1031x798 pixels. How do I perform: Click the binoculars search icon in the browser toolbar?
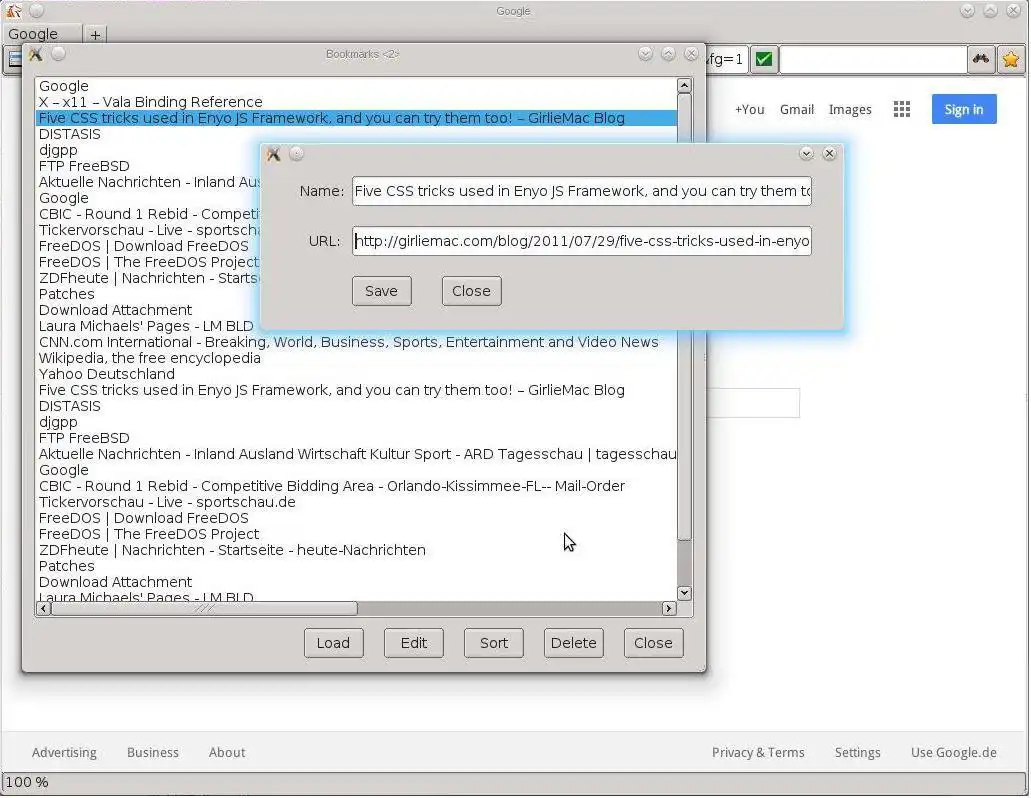point(981,59)
